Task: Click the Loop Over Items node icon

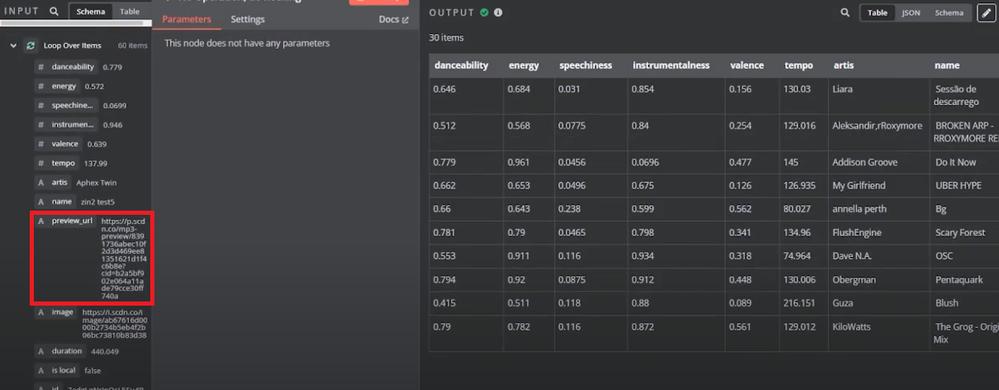Action: [30, 45]
